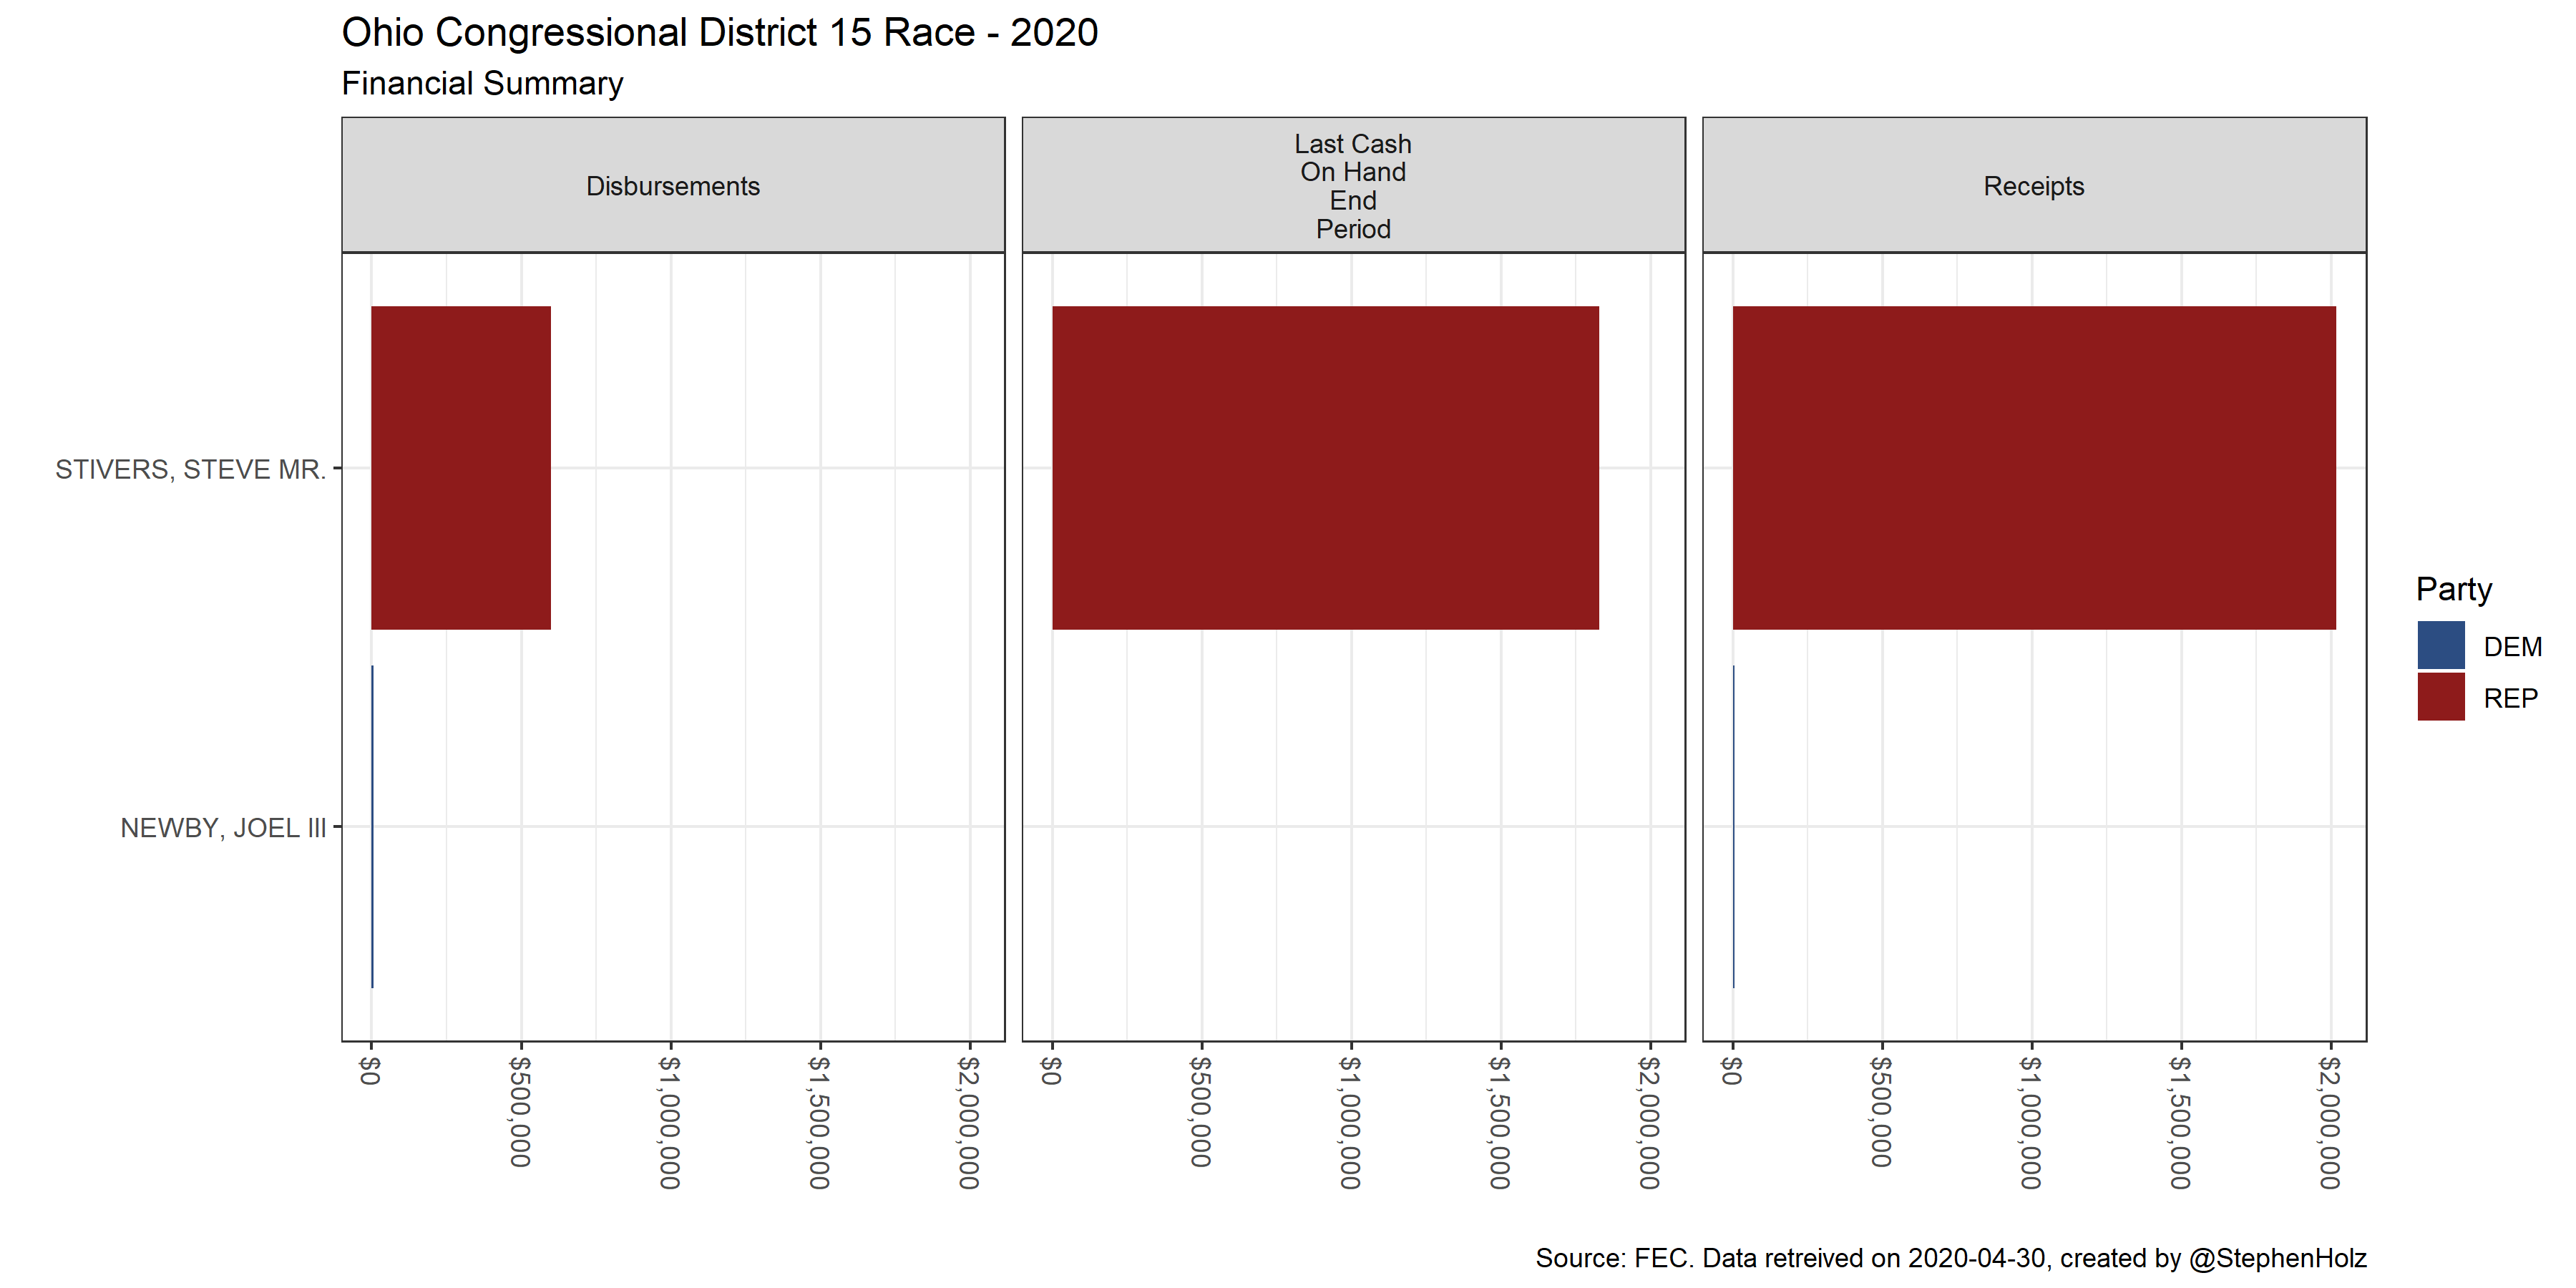Click the Stivers Receipts red bar
This screenshot has width=2576, height=1288.
[x=2033, y=467]
